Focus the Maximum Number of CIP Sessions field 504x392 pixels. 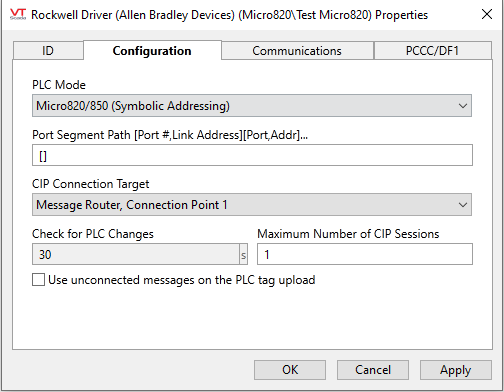coord(365,254)
